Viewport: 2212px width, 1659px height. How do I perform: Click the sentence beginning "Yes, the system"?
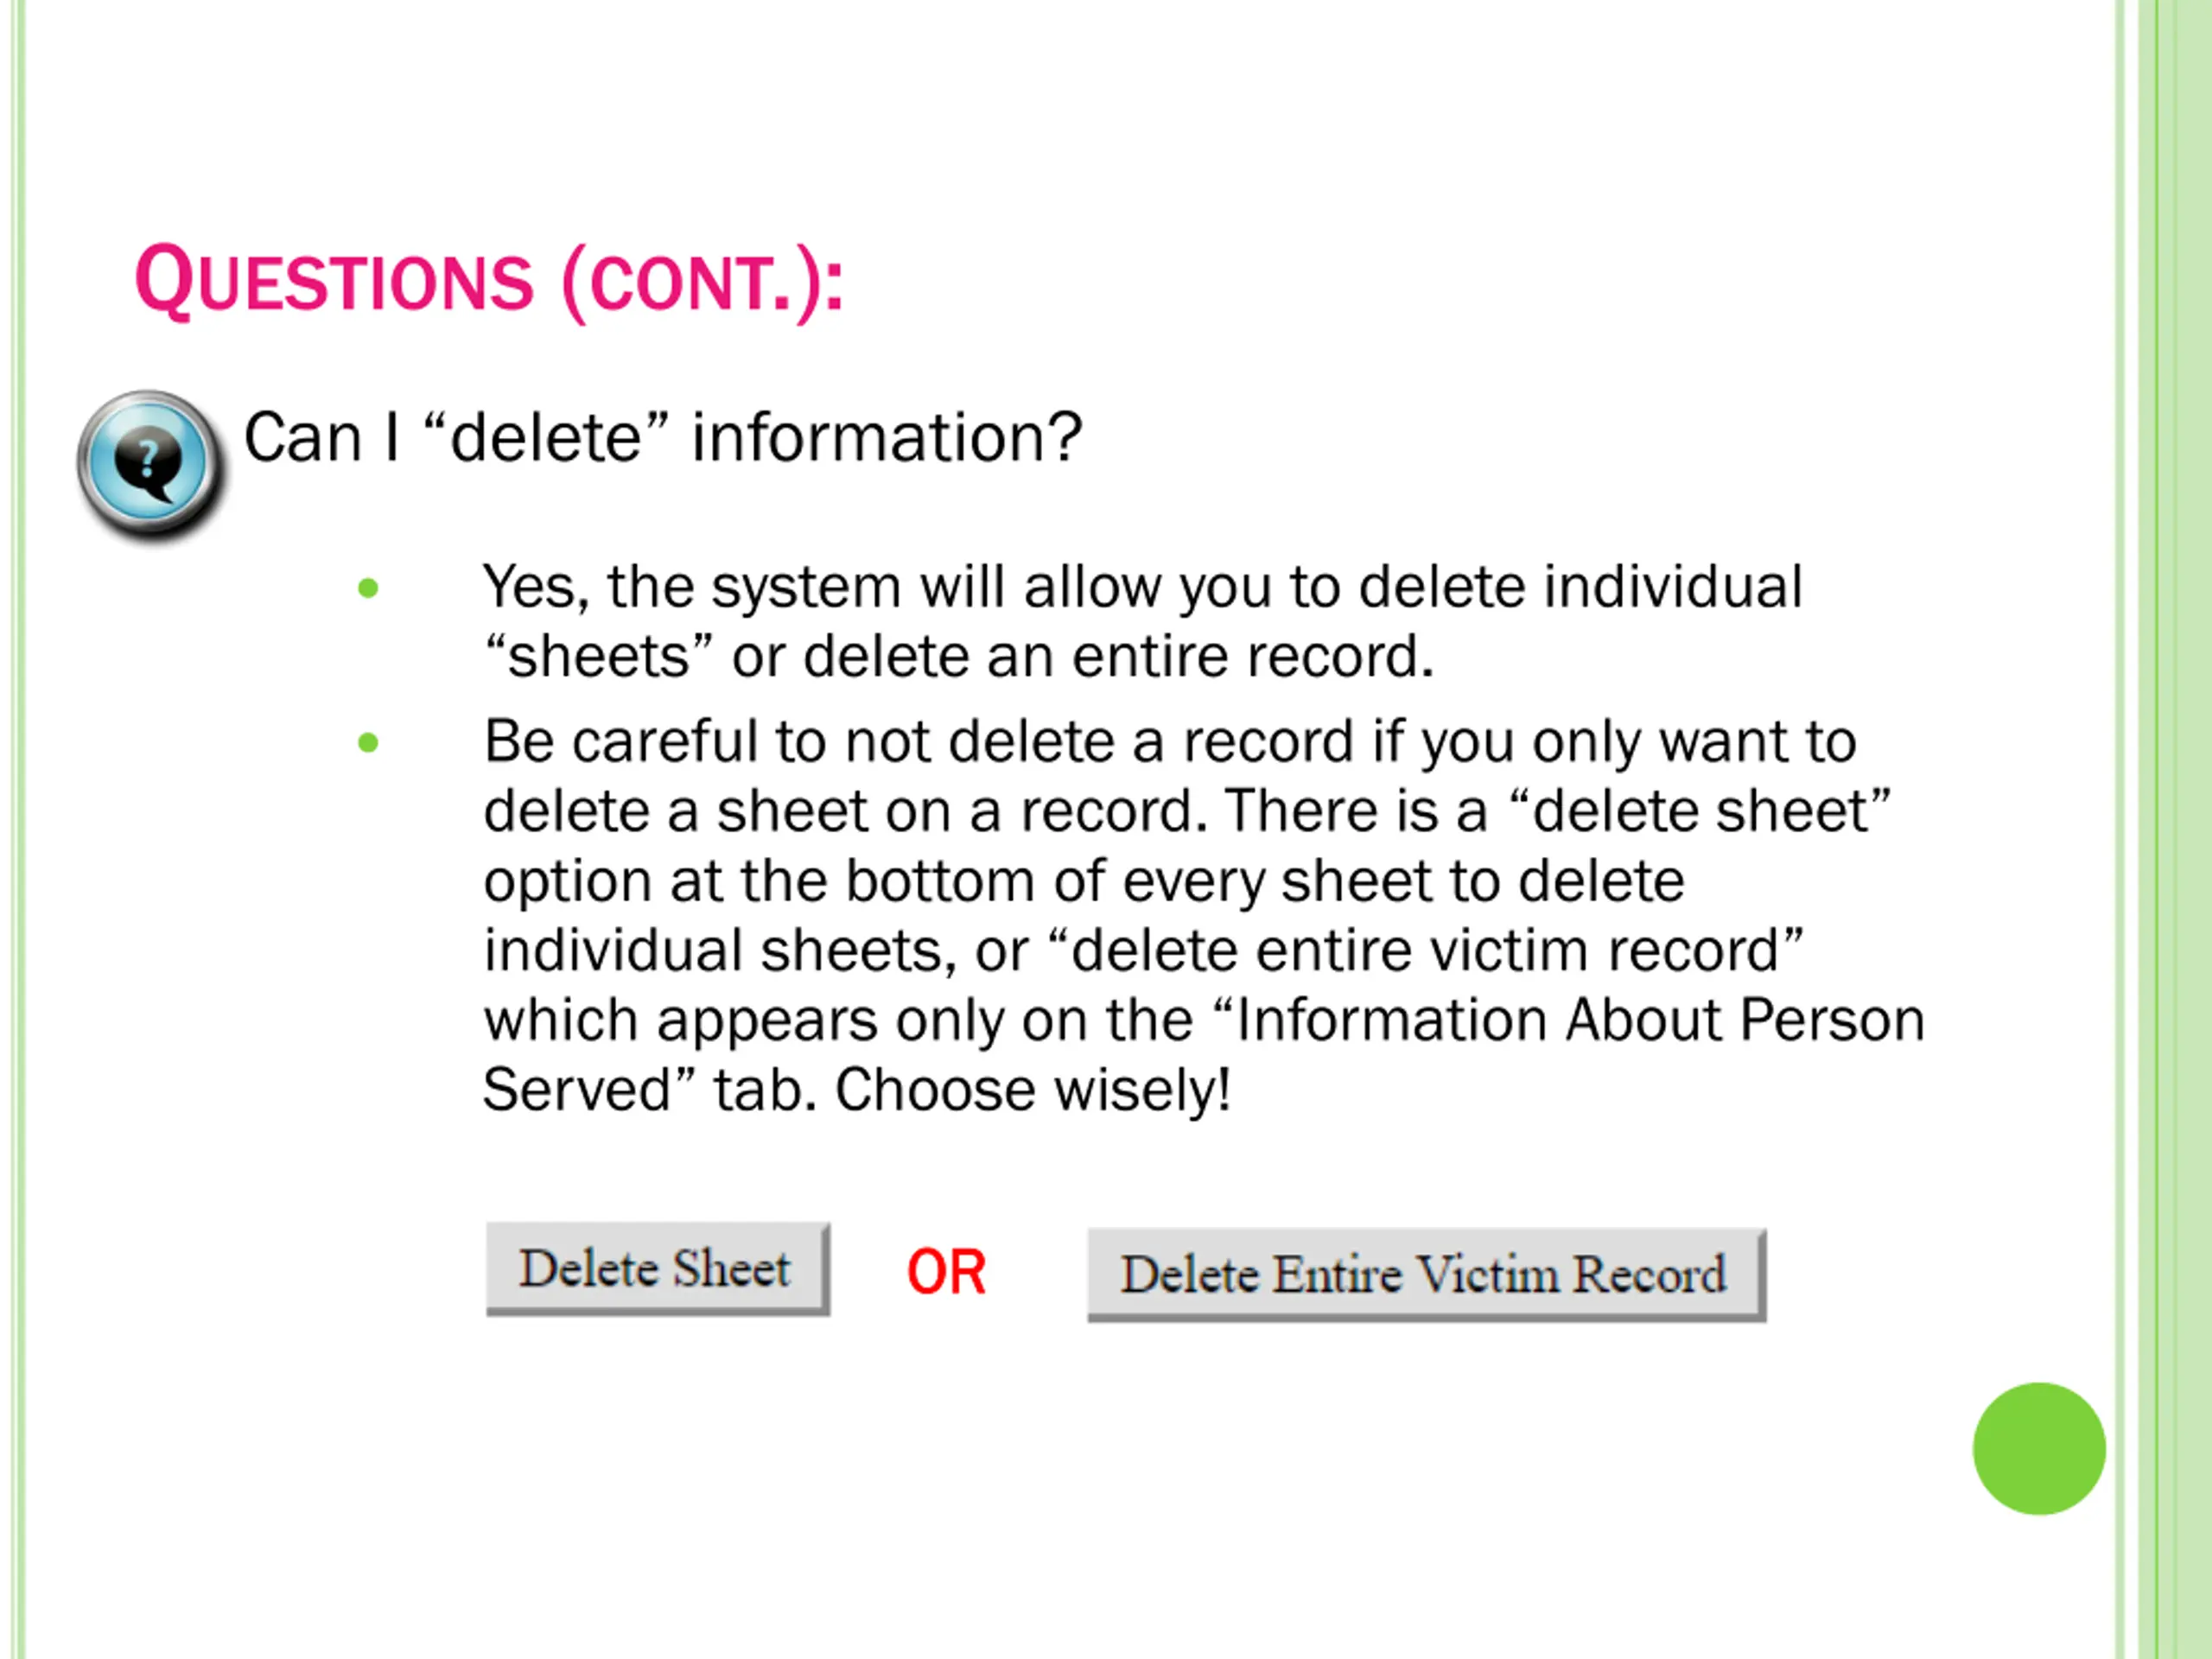[1142, 621]
